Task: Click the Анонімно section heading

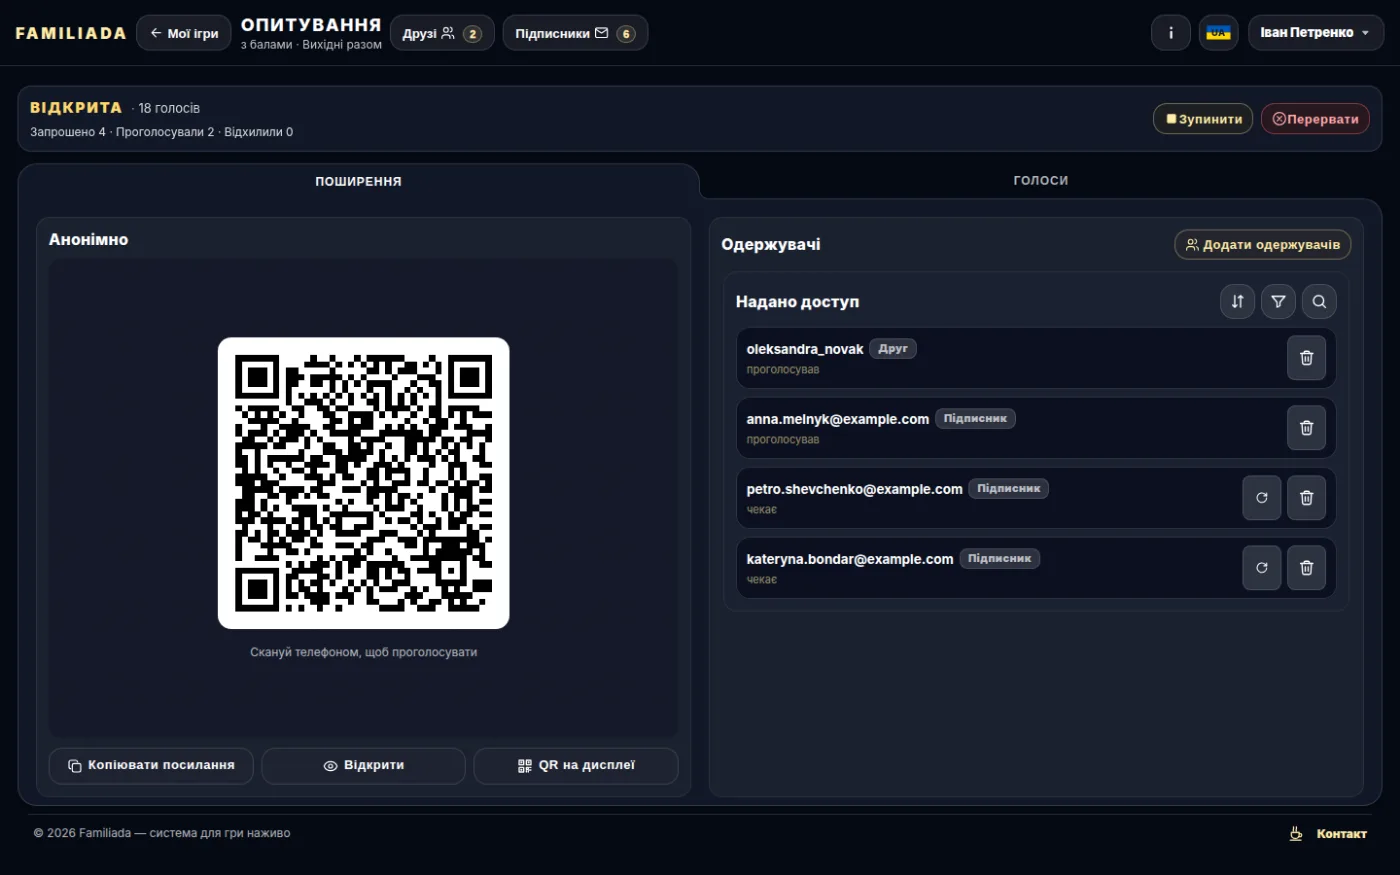Action: [x=89, y=240]
